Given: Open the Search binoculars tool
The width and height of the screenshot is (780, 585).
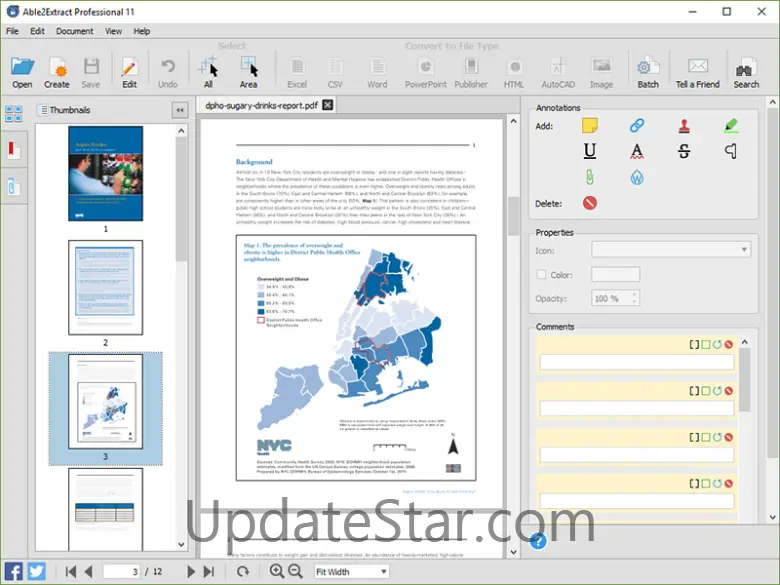Looking at the screenshot, I should [746, 73].
